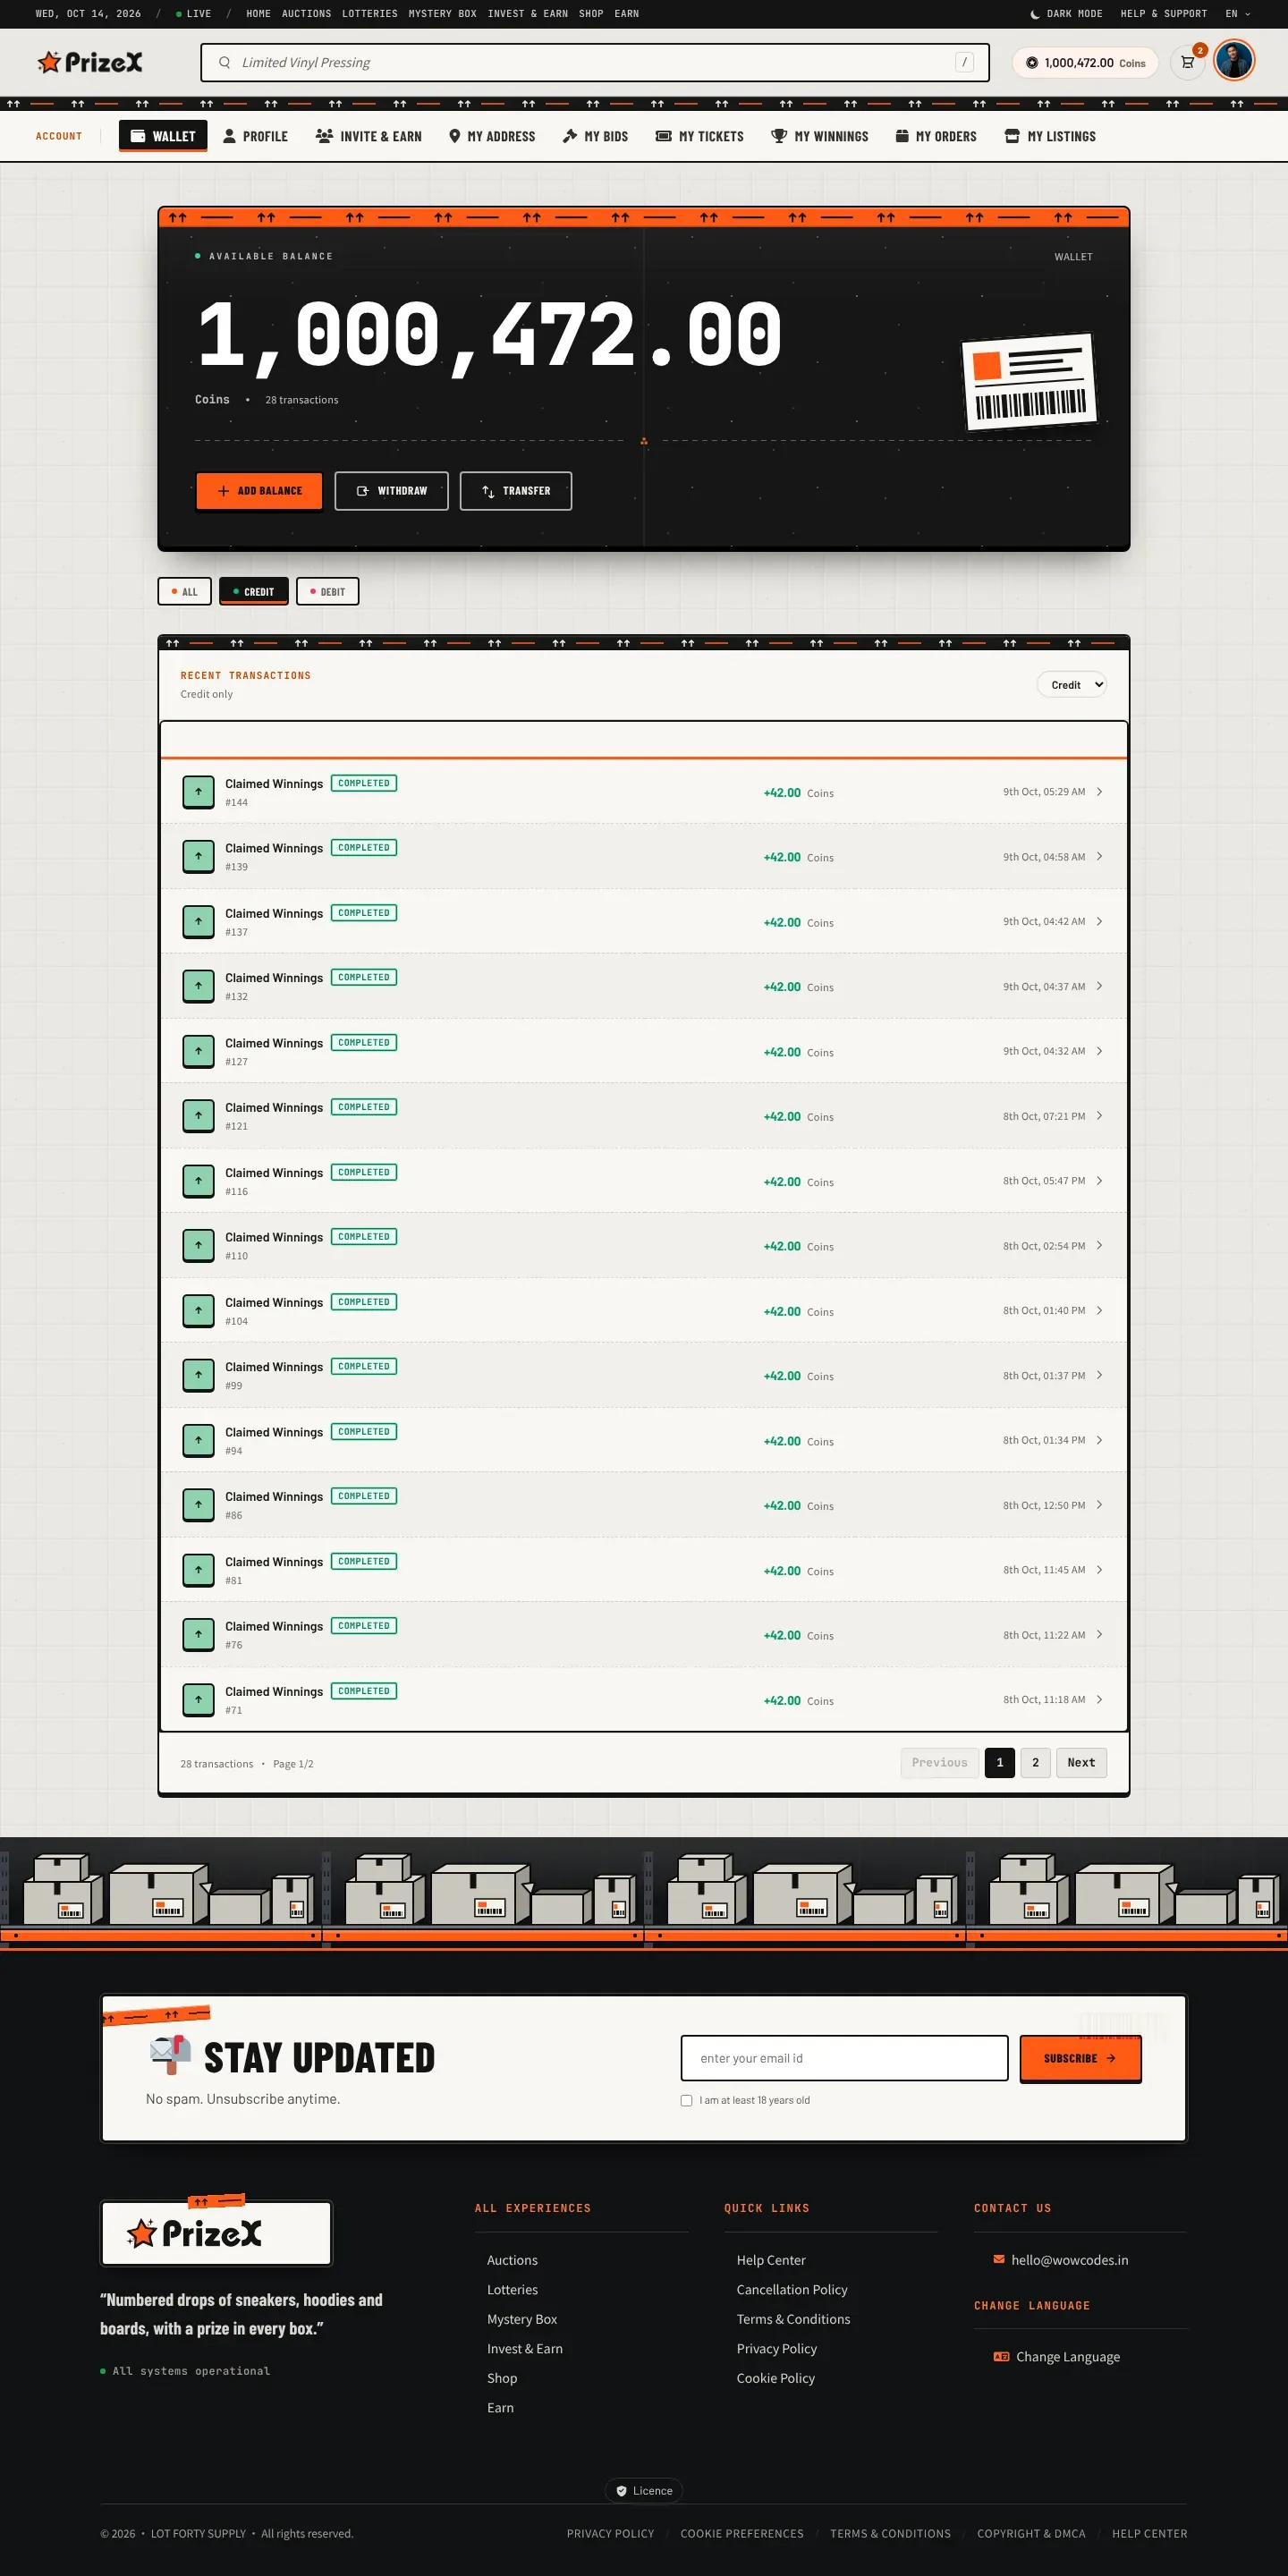Open the Licence badge
This screenshot has width=1288, height=2576.
(x=644, y=2491)
